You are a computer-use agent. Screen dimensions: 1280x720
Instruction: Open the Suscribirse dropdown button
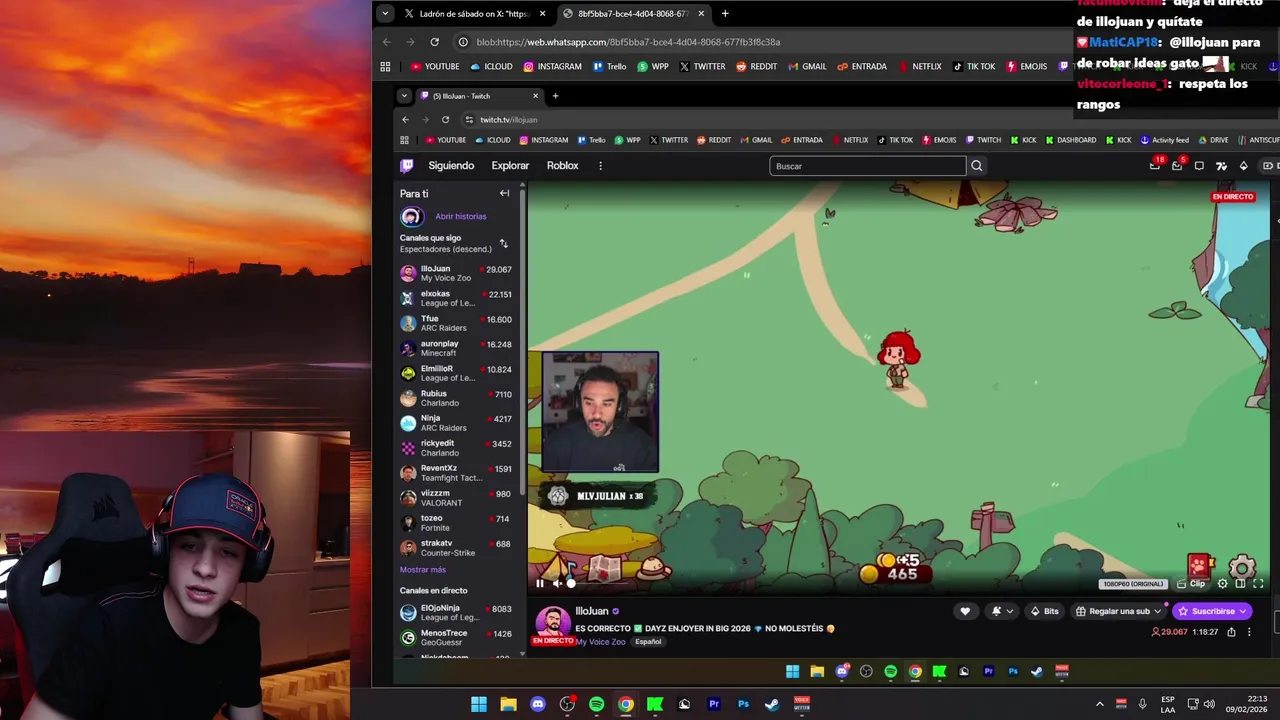[1212, 611]
